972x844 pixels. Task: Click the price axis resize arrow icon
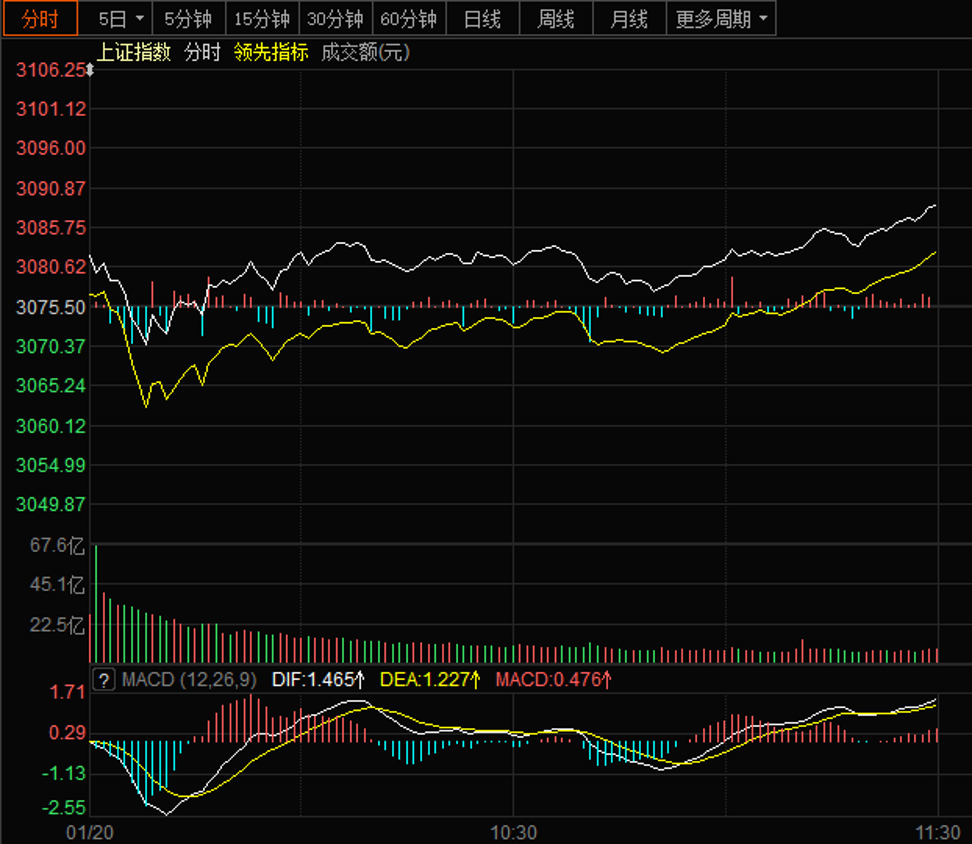pyautogui.click(x=91, y=70)
